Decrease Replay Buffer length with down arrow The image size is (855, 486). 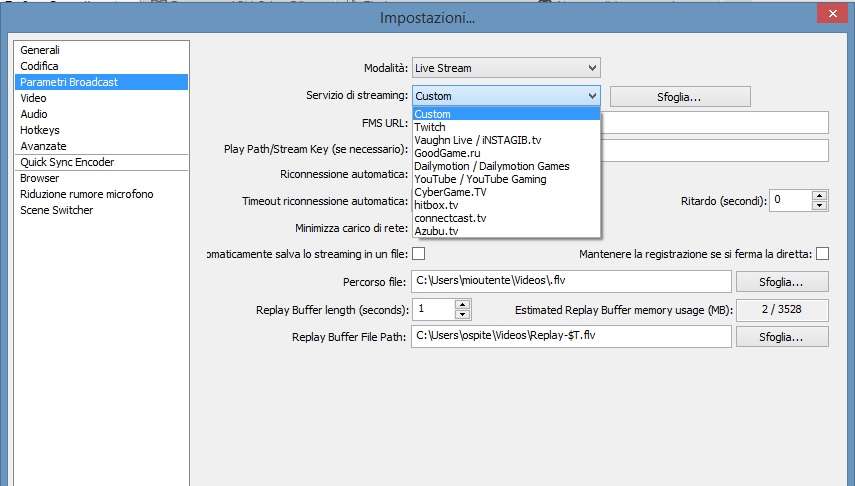pyautogui.click(x=462, y=314)
